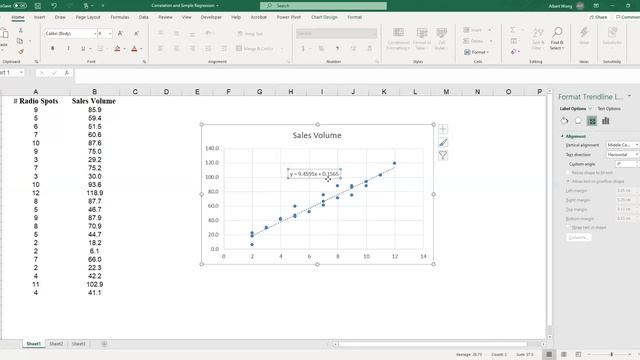The width and height of the screenshot is (640, 360).
Task: Open the Insert ribbon tab
Action: coord(40,17)
